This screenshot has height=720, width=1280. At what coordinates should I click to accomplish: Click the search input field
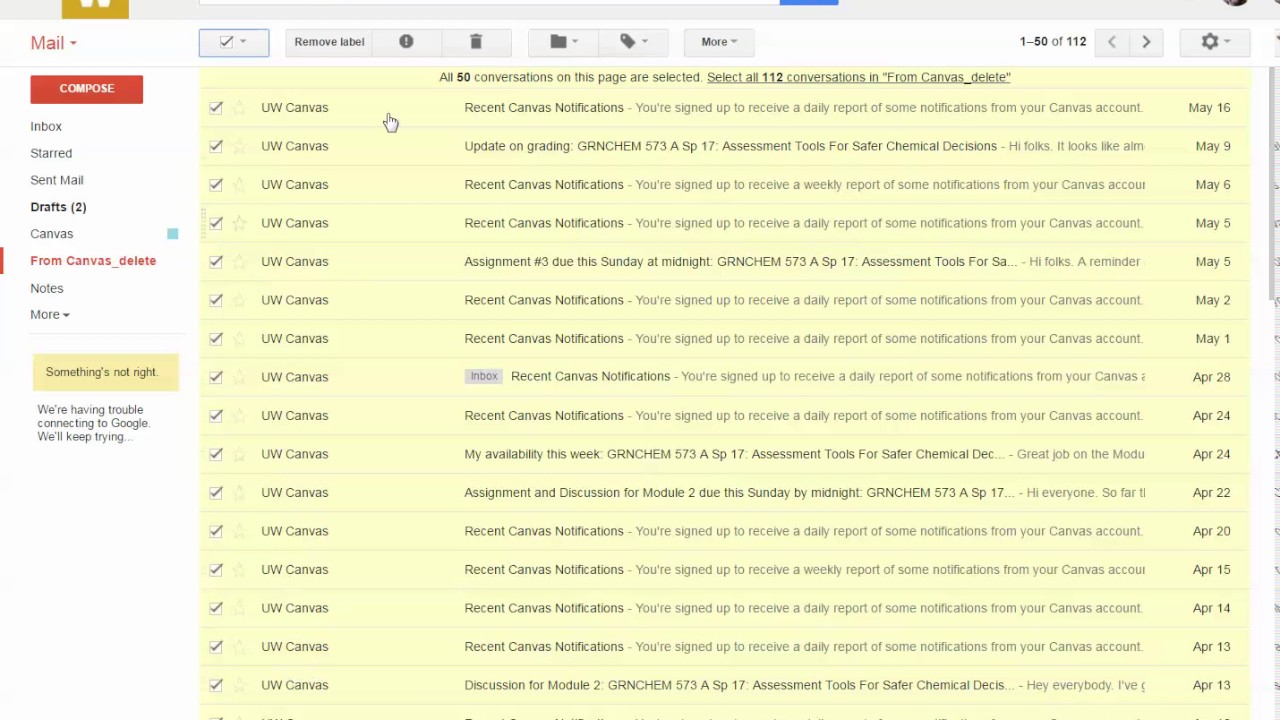tap(489, 2)
